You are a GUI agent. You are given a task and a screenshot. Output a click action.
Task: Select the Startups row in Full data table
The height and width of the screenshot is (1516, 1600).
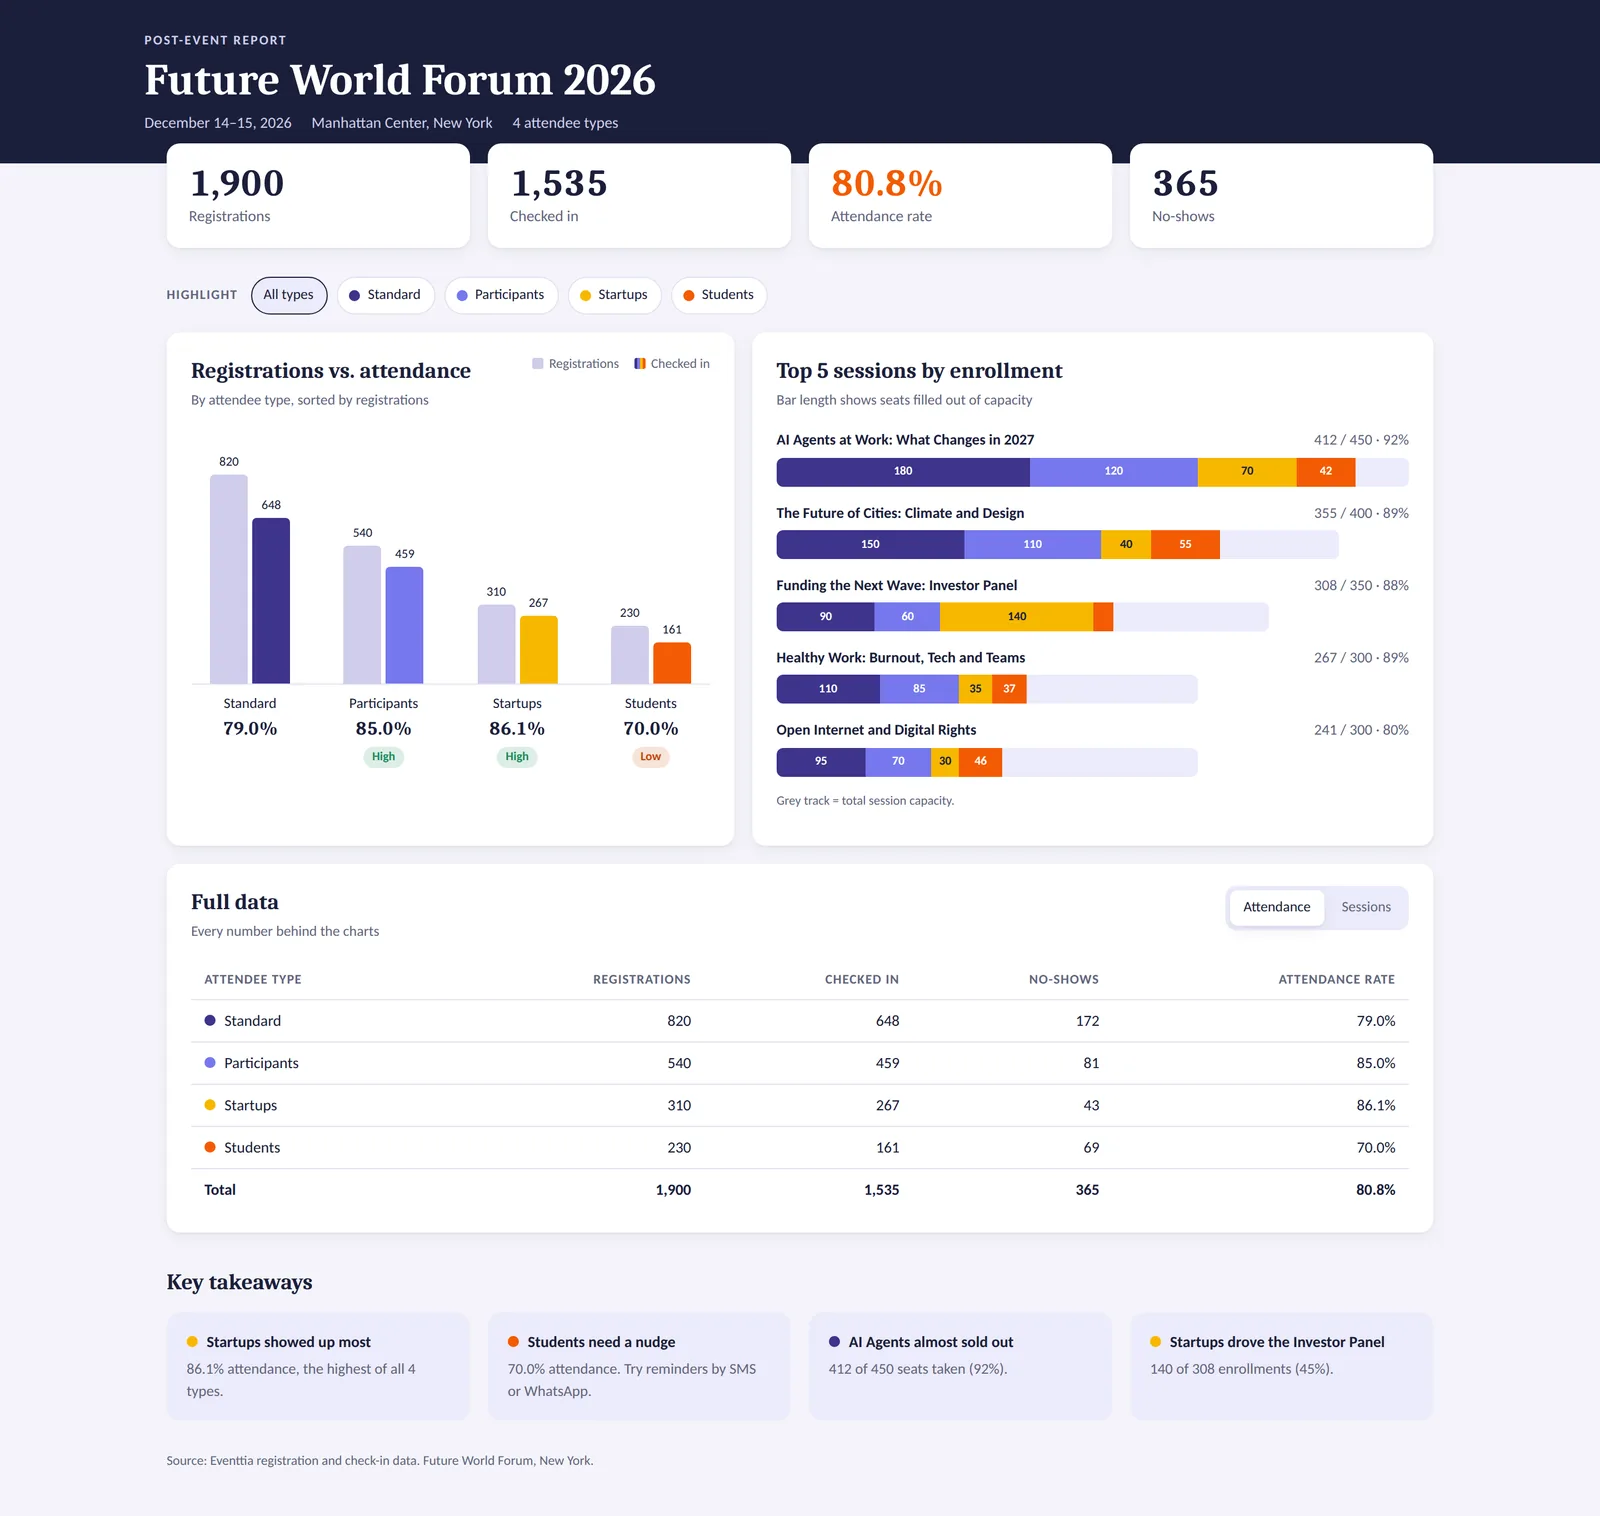pyautogui.click(x=800, y=1105)
